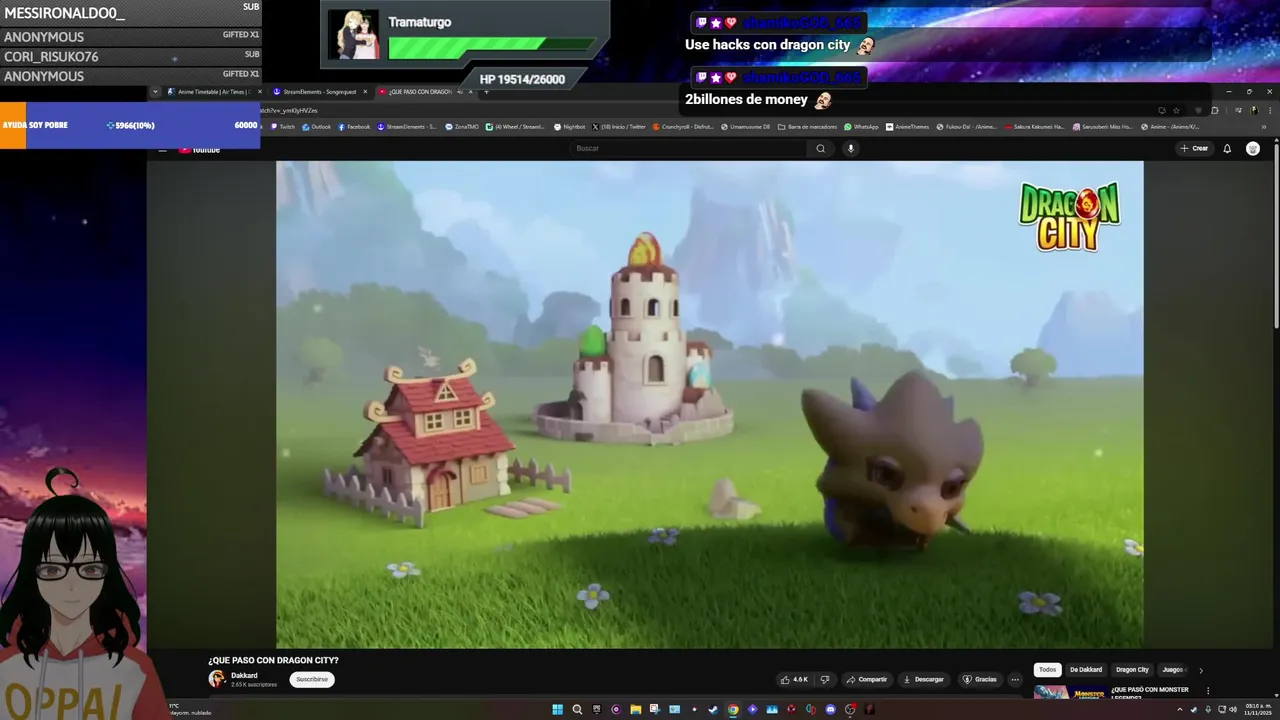
Task: Click the Crear create button
Action: [x=1194, y=148]
